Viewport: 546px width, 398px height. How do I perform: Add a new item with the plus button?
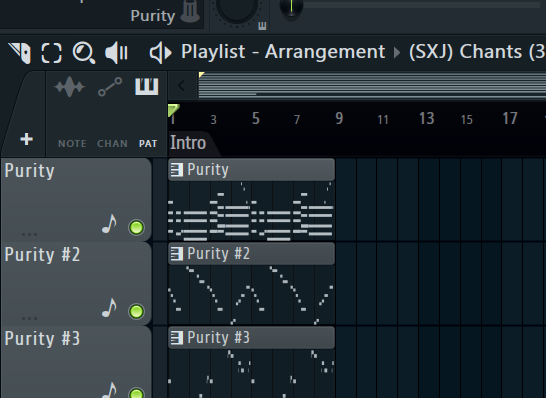[x=26, y=139]
